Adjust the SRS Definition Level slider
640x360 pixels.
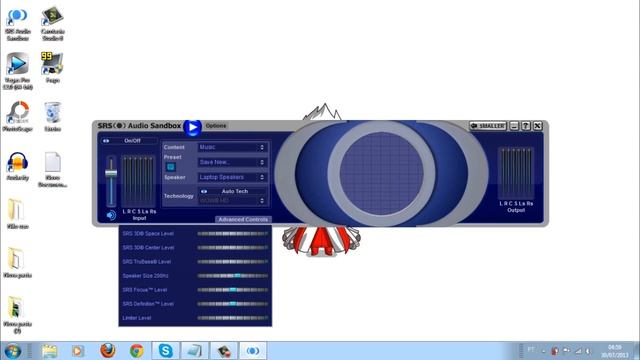pyautogui.click(x=233, y=304)
